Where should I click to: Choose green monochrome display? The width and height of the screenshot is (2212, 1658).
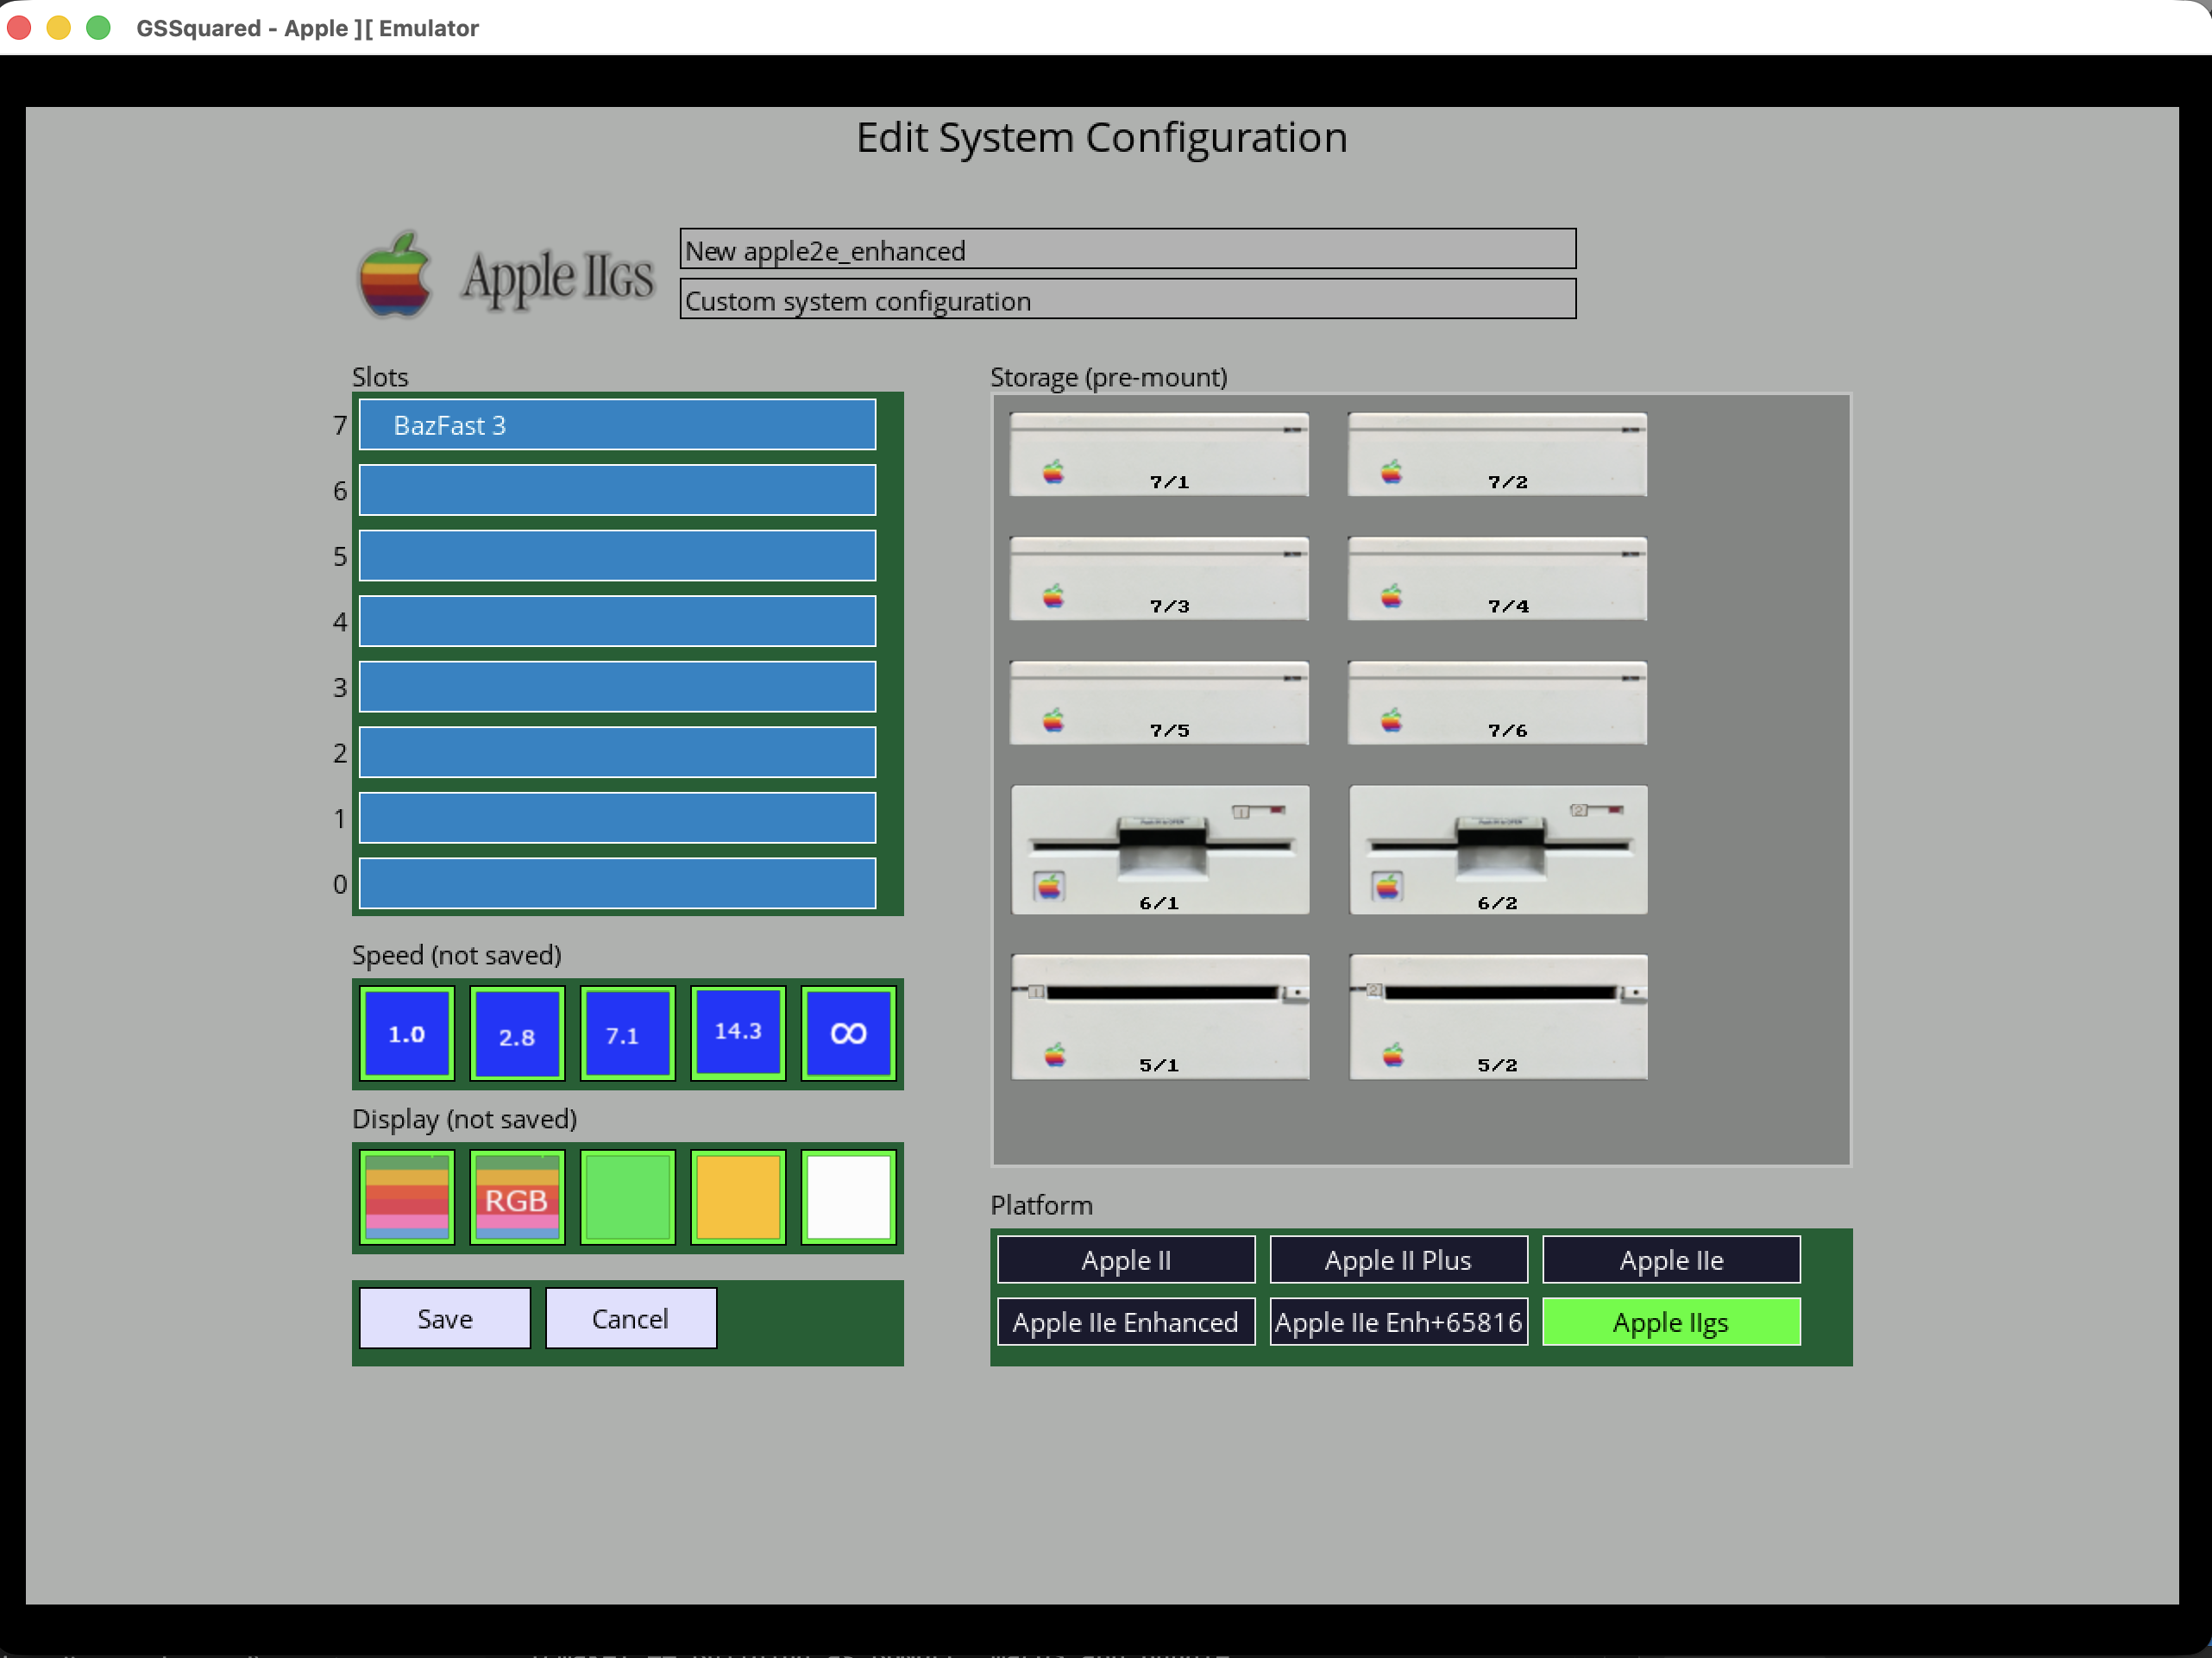tap(628, 1198)
